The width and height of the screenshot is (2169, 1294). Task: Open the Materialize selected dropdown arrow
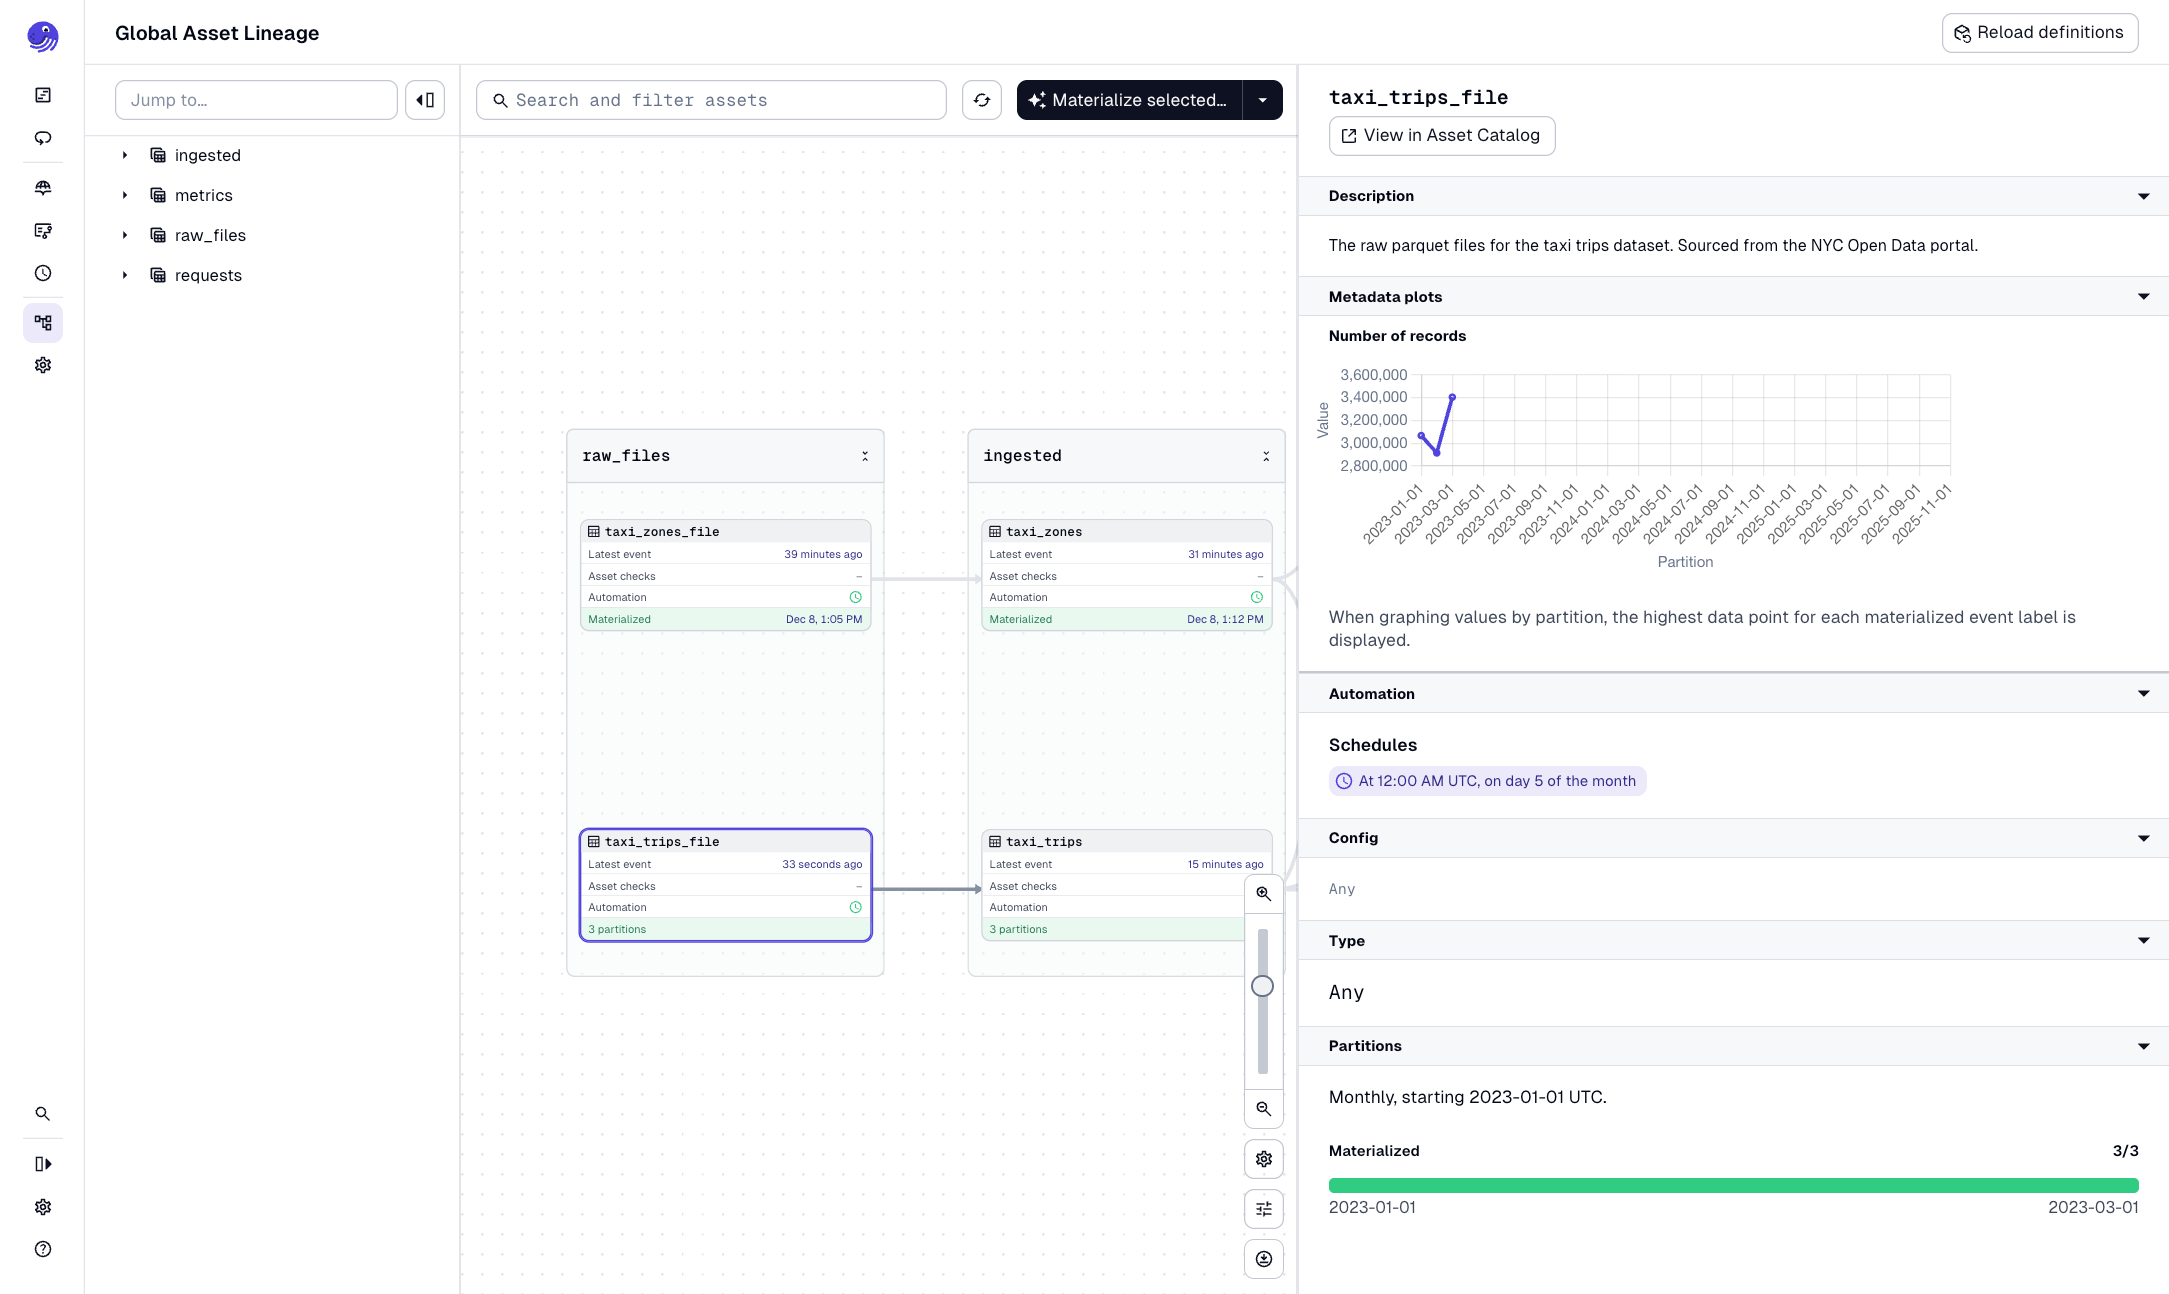point(1262,100)
